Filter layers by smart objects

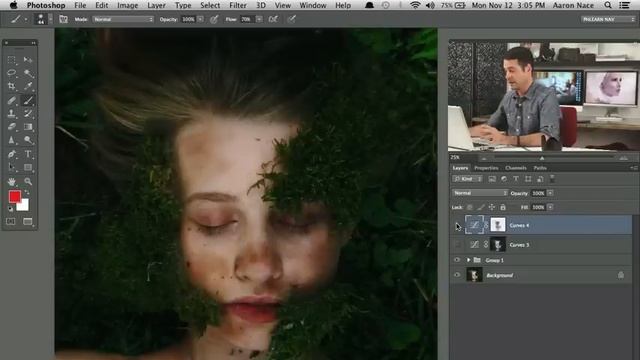540,179
